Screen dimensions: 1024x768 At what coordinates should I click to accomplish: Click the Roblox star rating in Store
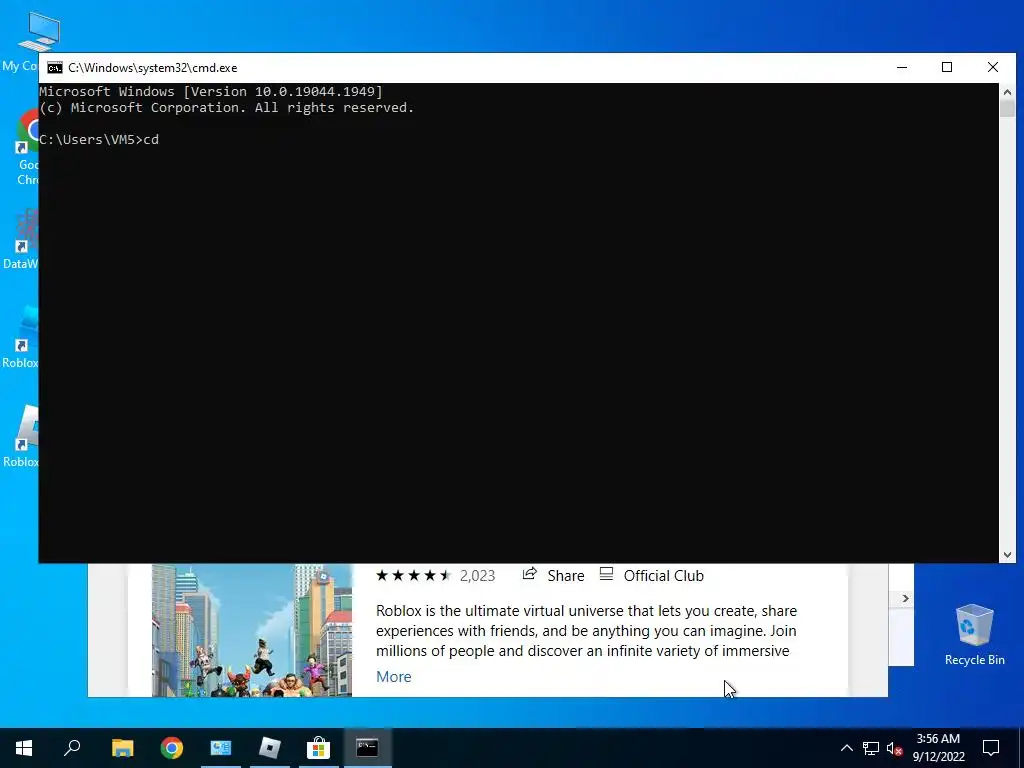[x=413, y=575]
